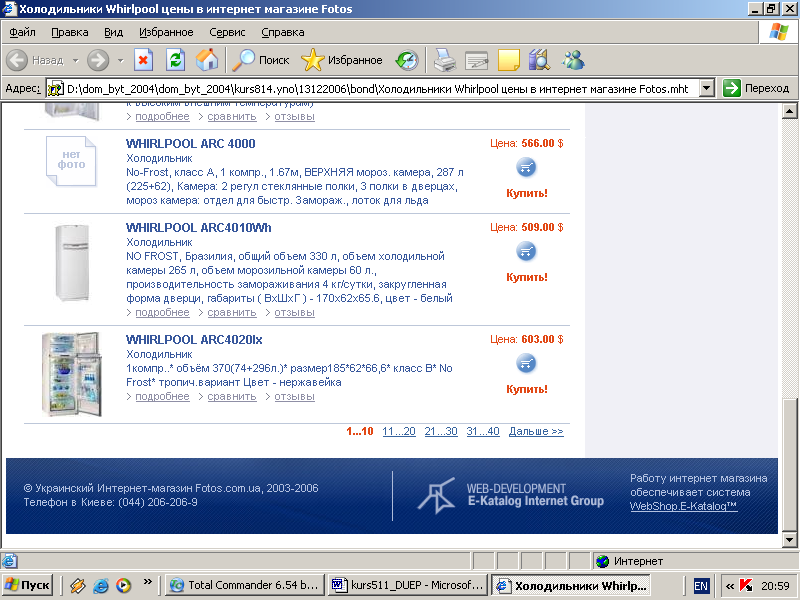
Task: Stop page loading with the red X icon
Action: click(143, 60)
